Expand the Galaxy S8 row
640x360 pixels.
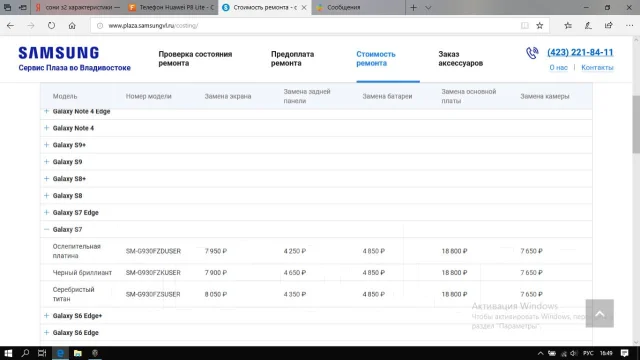47,196
